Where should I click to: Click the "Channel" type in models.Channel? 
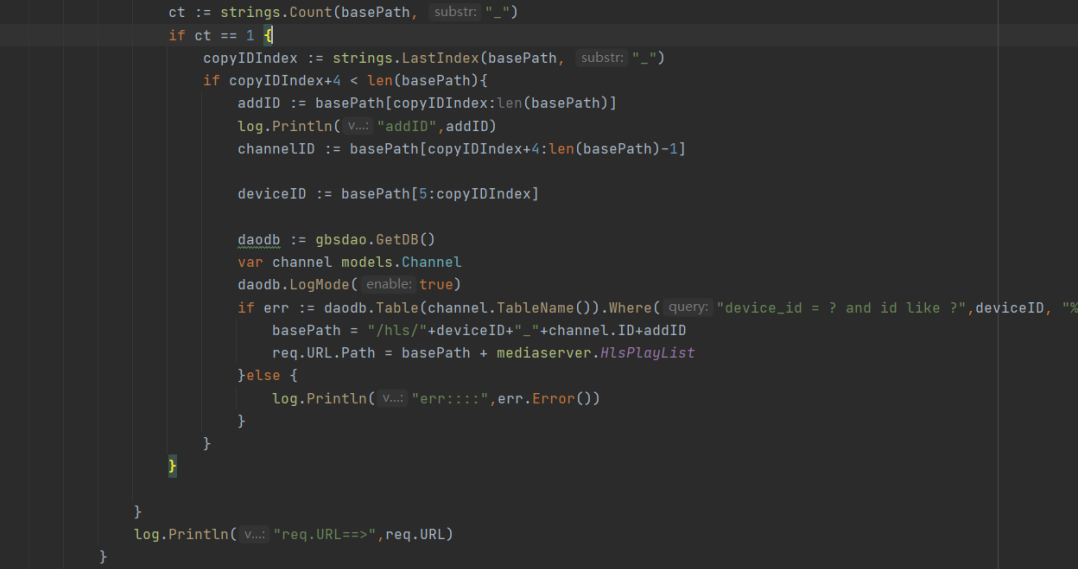pos(431,262)
